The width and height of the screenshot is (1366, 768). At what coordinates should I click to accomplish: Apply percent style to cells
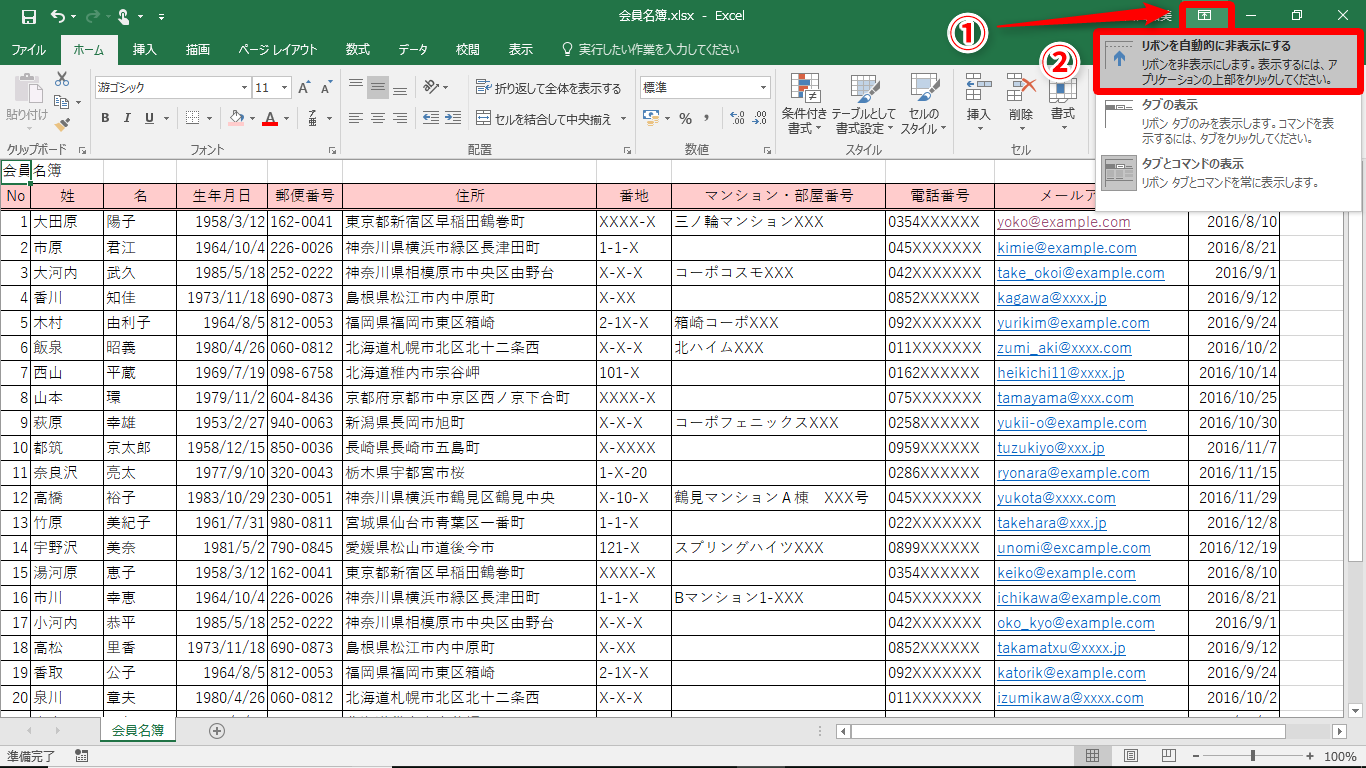[x=685, y=118]
